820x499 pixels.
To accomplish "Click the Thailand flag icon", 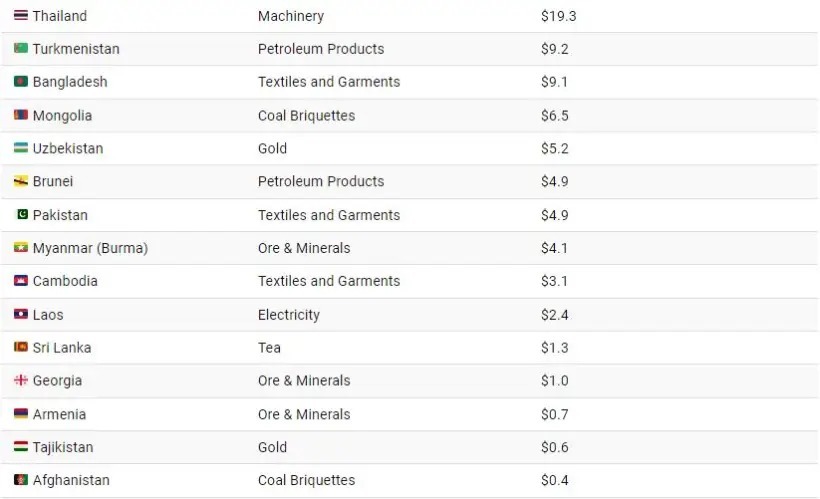I will pyautogui.click(x=21, y=15).
